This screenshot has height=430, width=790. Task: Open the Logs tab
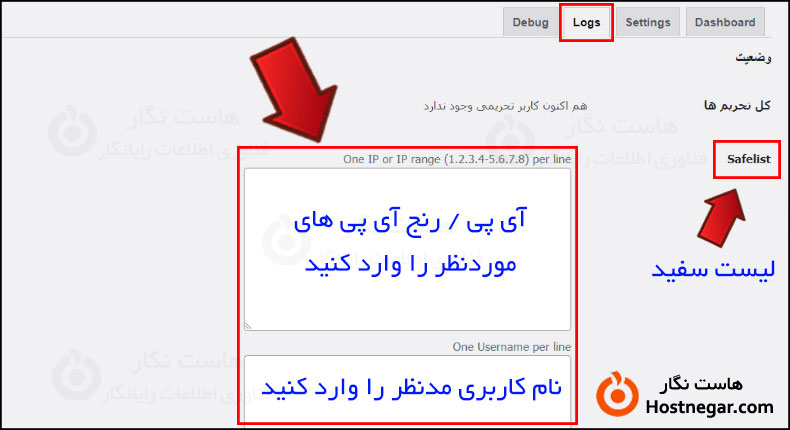coord(586,22)
